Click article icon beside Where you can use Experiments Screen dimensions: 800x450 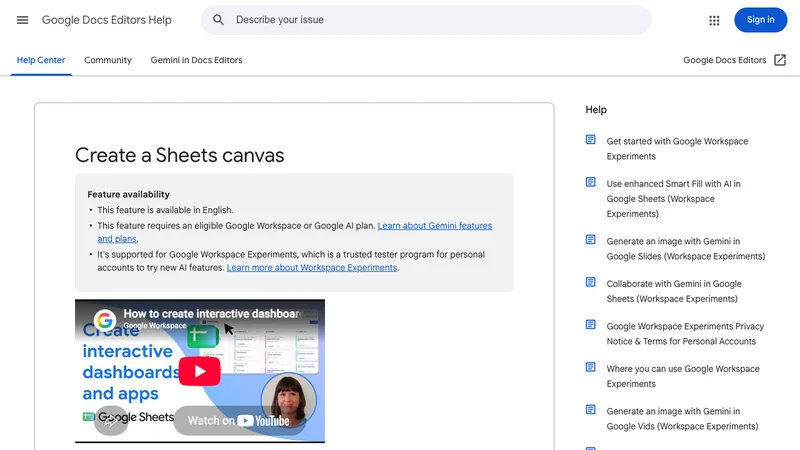coord(590,367)
